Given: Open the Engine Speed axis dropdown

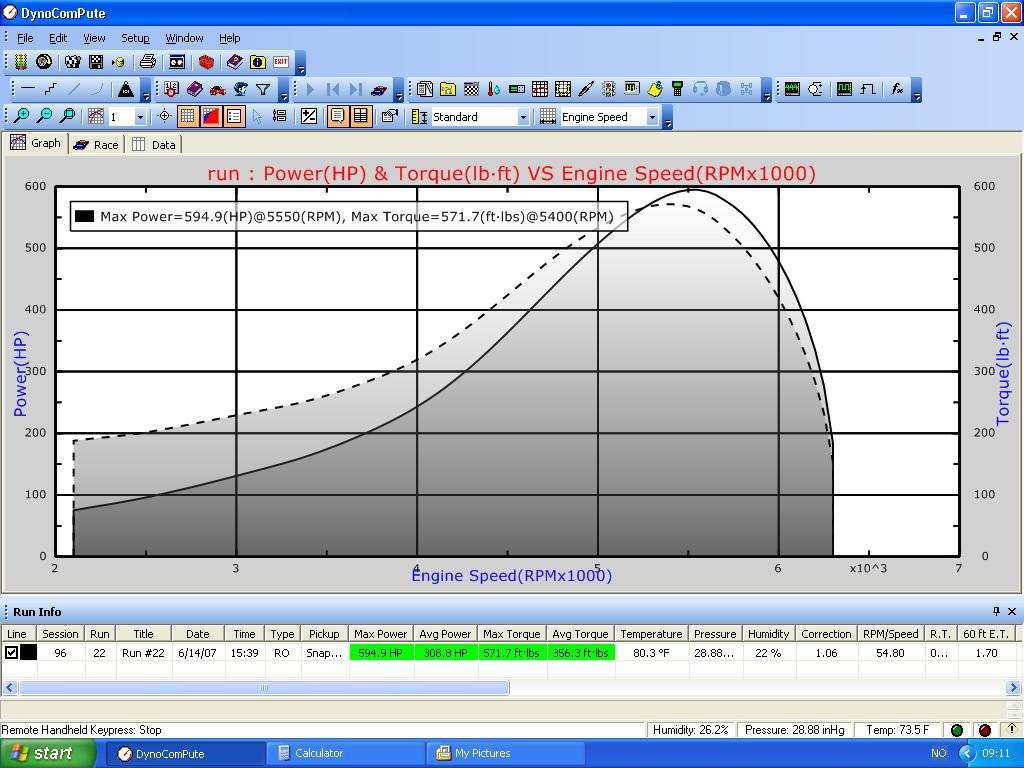Looking at the screenshot, I should [652, 117].
